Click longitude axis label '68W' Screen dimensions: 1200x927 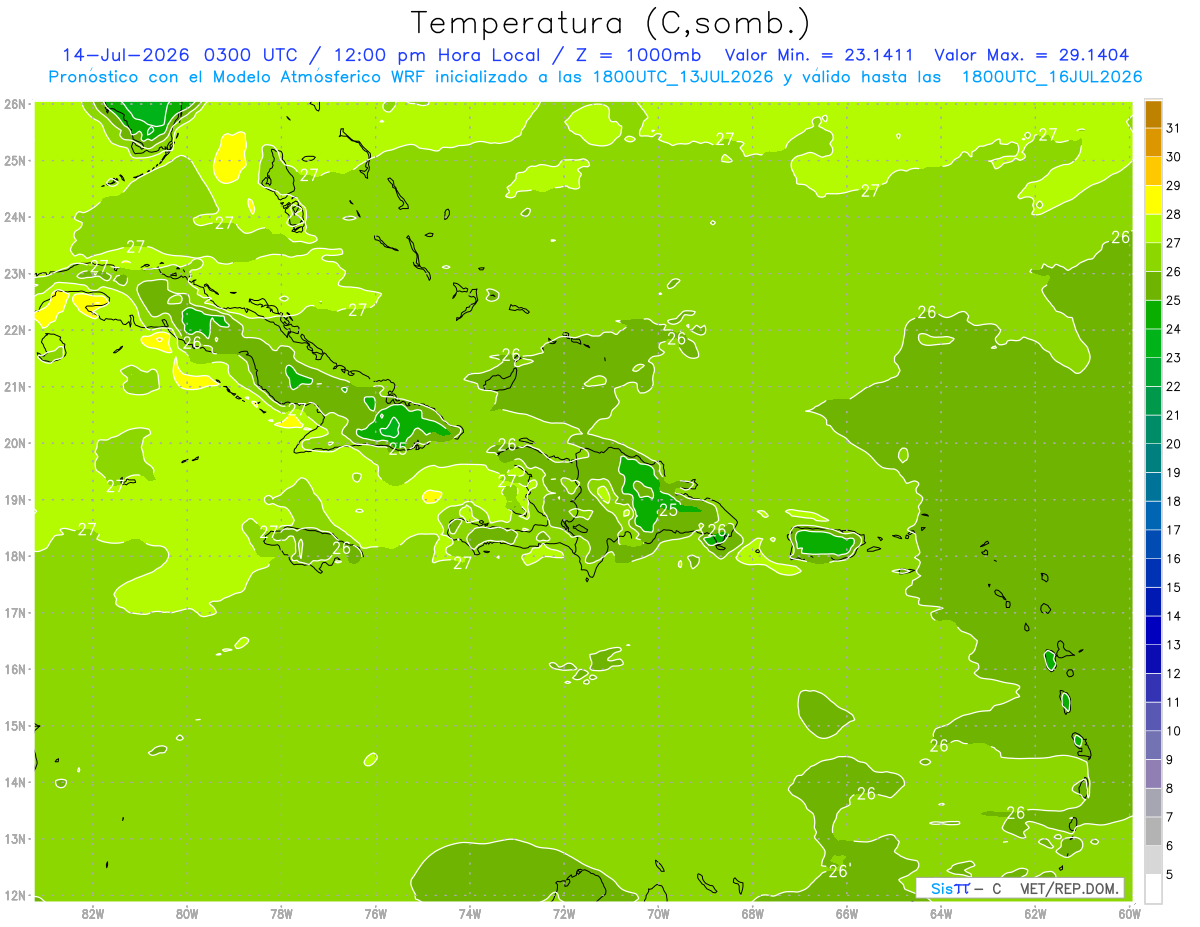tap(752, 913)
